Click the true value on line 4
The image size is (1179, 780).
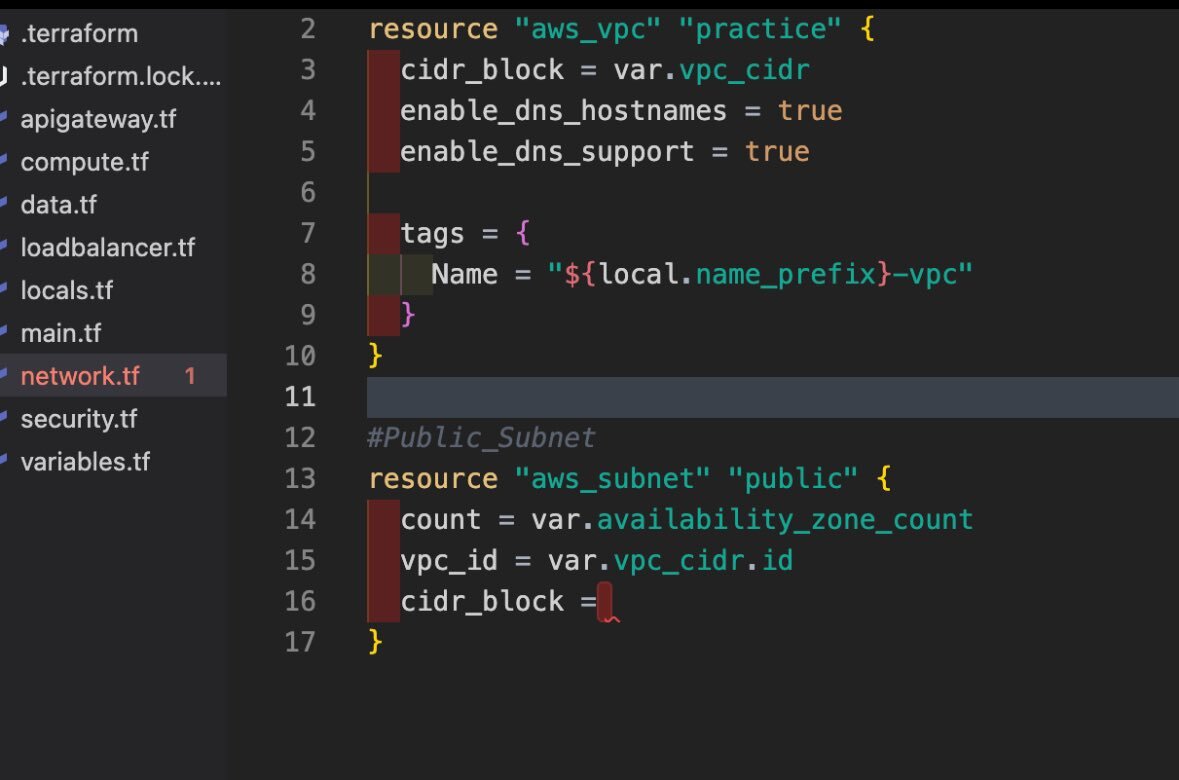pos(810,111)
